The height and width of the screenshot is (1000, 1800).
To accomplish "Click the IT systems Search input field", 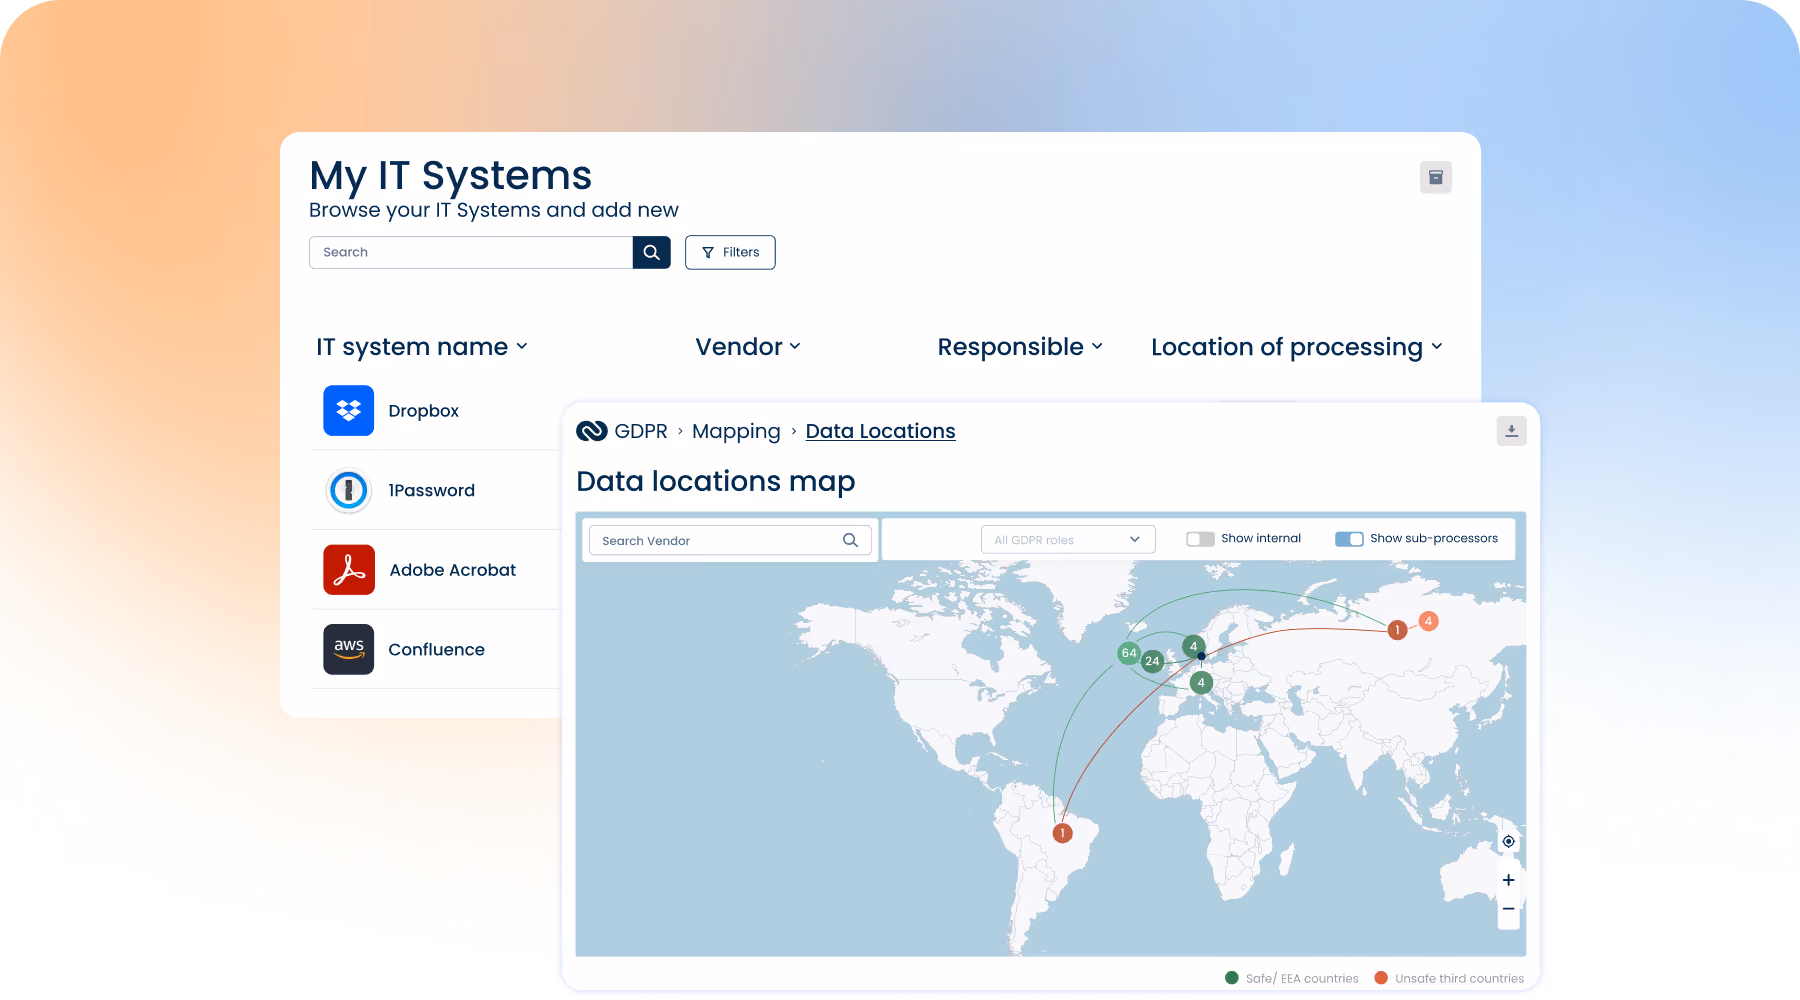I will 471,252.
